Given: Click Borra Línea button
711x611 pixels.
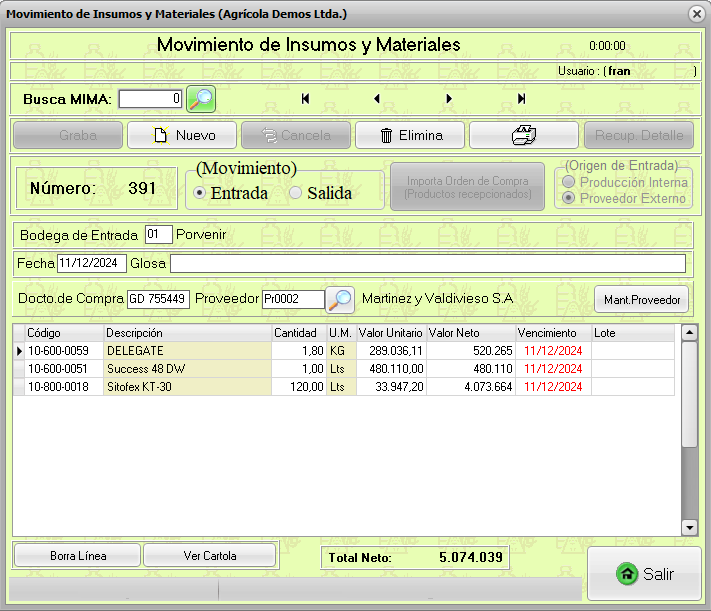Looking at the screenshot, I should [78, 556].
